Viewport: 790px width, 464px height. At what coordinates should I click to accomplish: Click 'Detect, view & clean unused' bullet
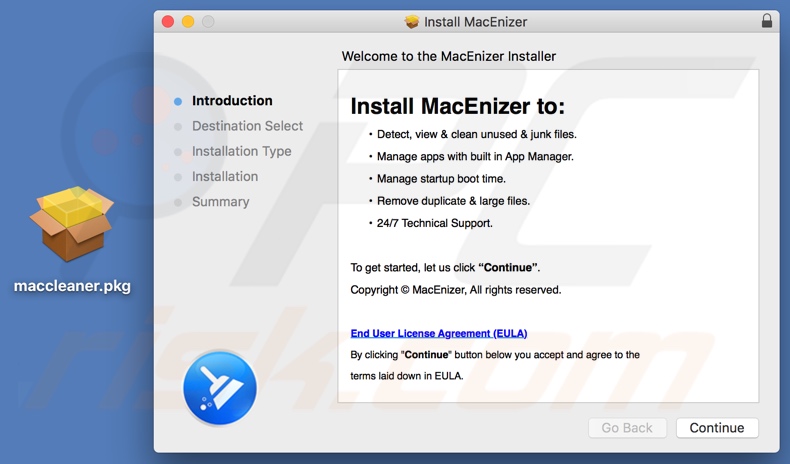477,135
